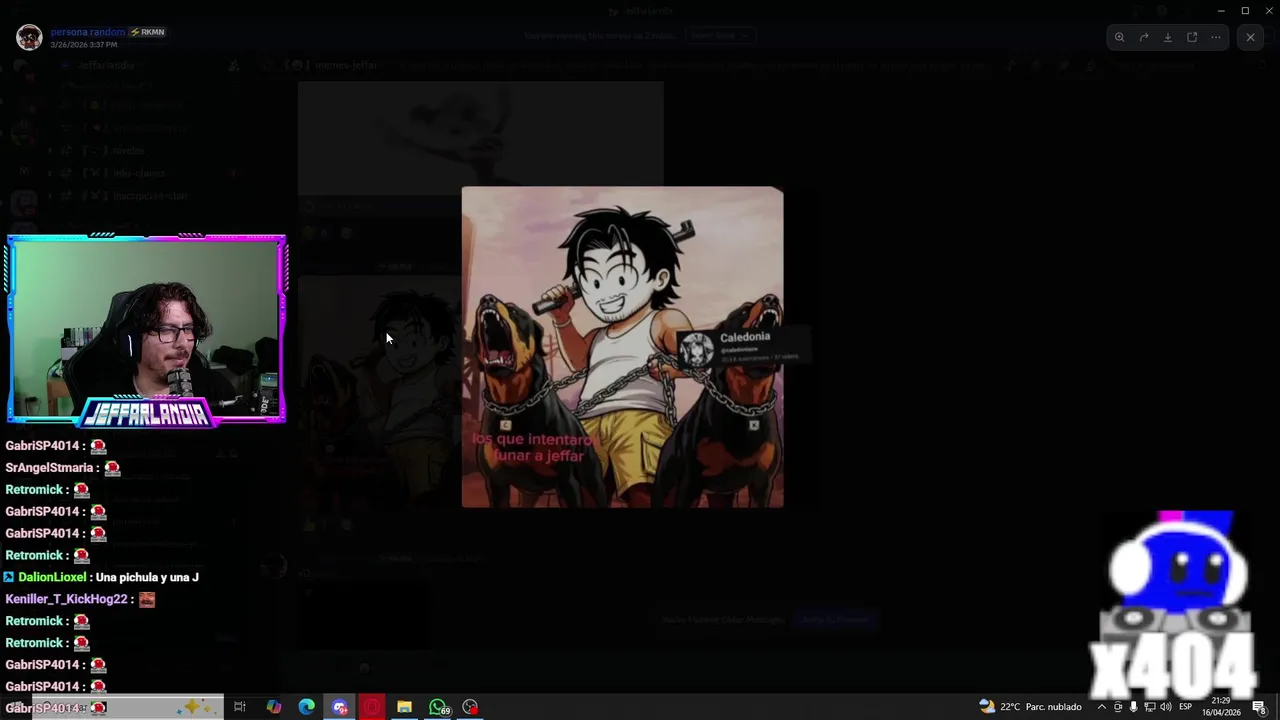The image size is (1280, 720).
Task: Open network settings tray icon
Action: coord(1150,707)
